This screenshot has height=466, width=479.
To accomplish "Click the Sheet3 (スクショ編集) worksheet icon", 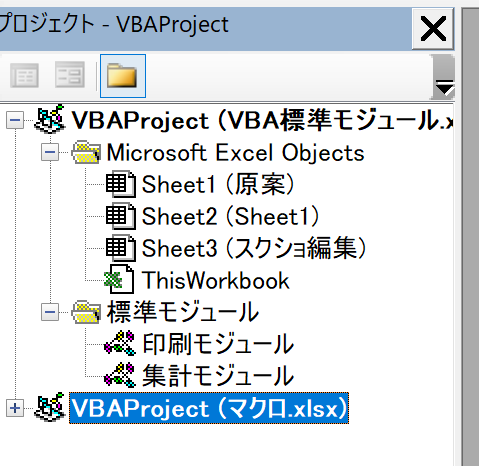I will click(121, 248).
